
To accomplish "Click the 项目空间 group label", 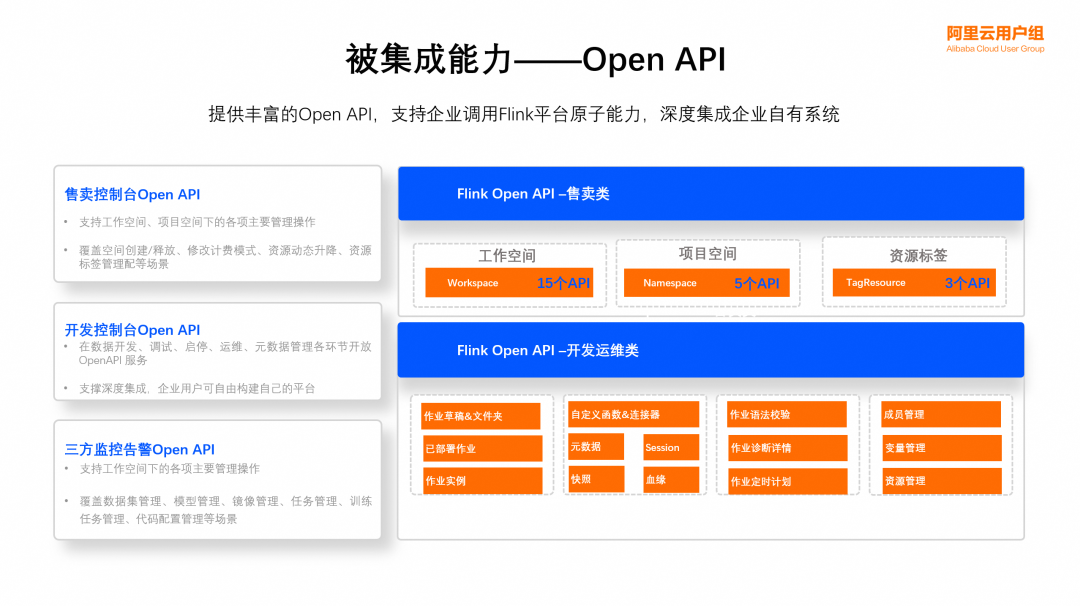I will coord(707,253).
